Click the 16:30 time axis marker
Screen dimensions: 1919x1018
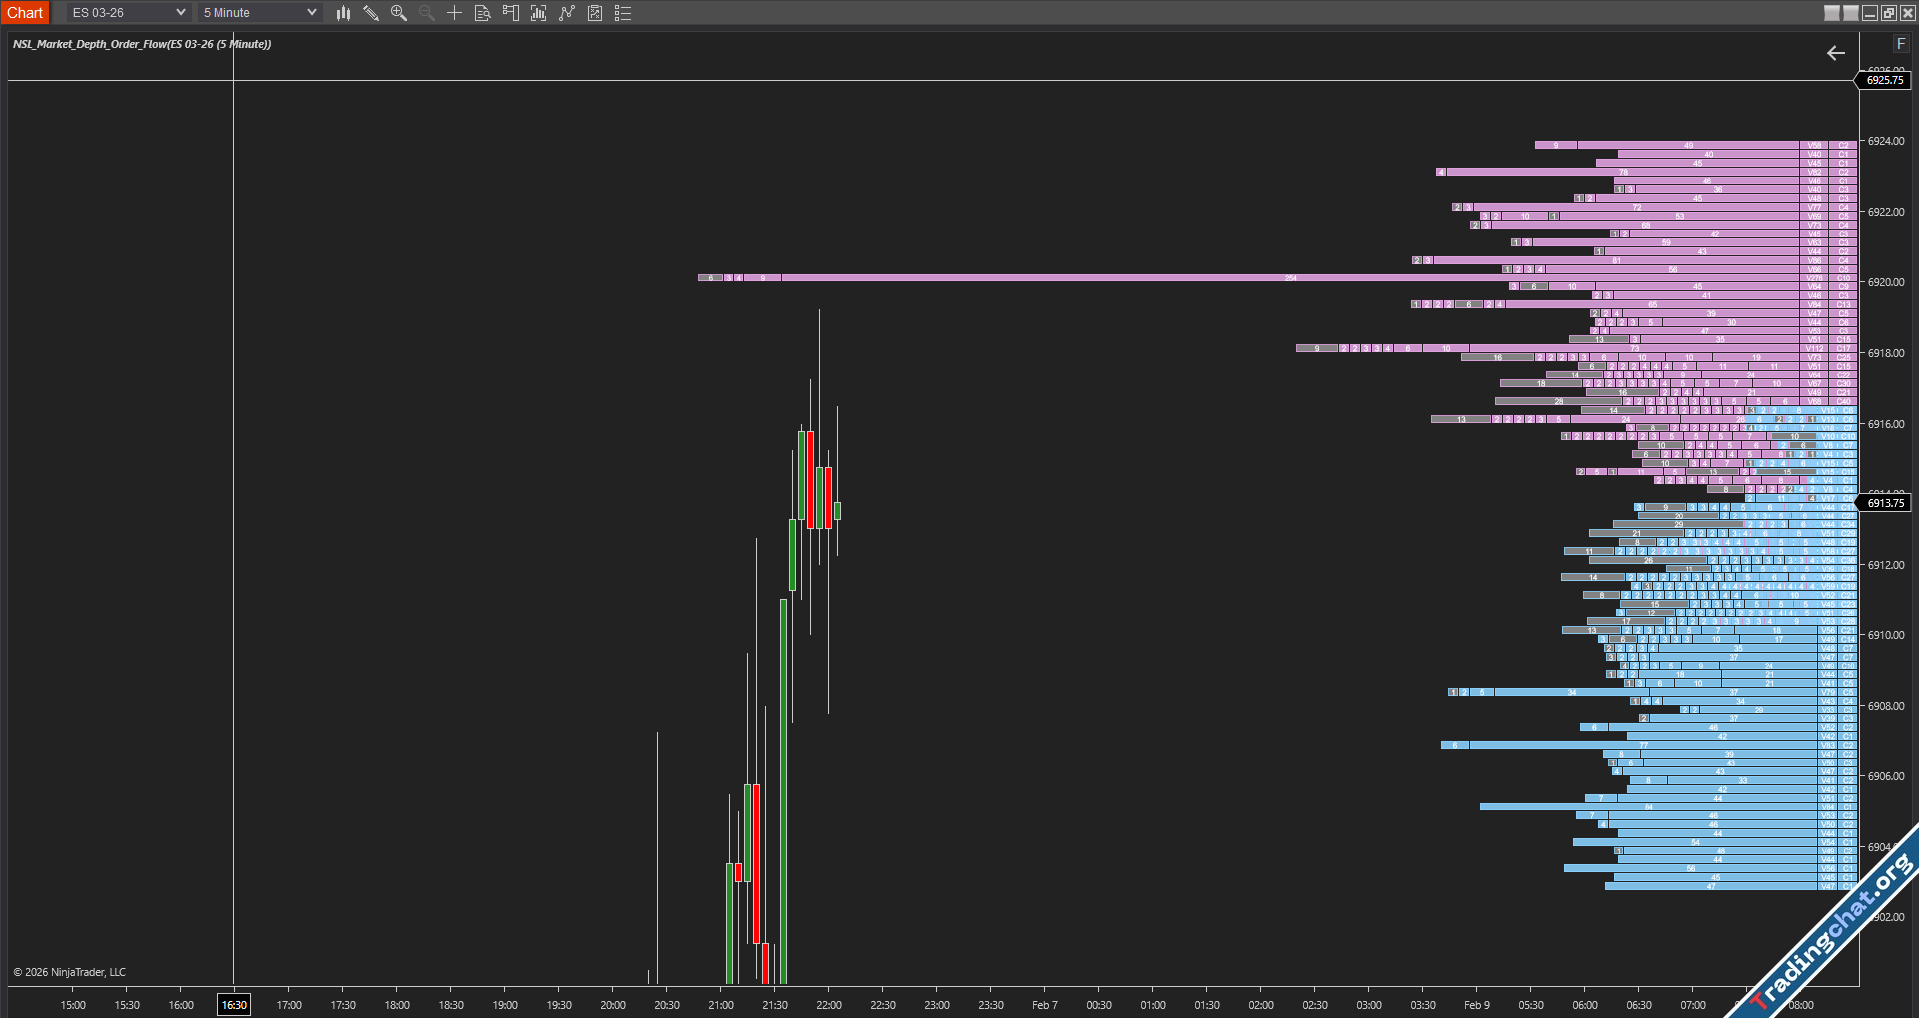pos(234,1005)
